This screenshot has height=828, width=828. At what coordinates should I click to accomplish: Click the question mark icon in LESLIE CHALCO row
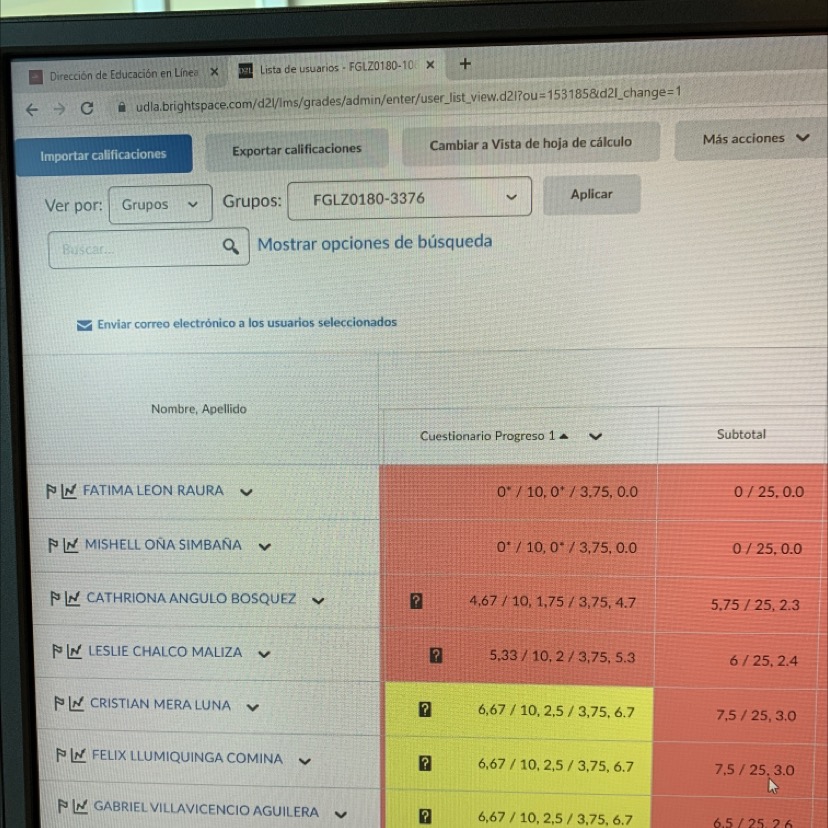(x=435, y=656)
